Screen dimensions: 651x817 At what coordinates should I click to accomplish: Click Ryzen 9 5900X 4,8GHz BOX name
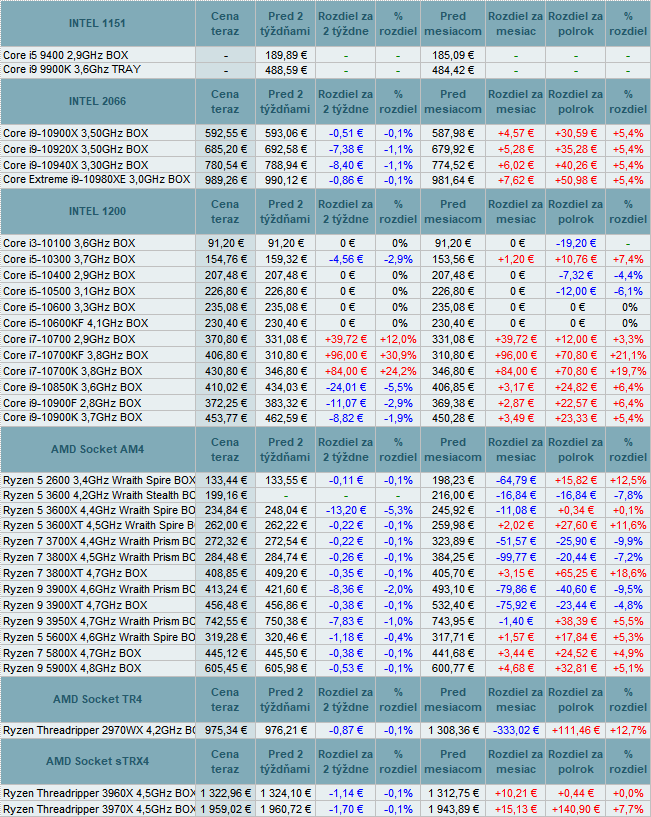coord(72,668)
